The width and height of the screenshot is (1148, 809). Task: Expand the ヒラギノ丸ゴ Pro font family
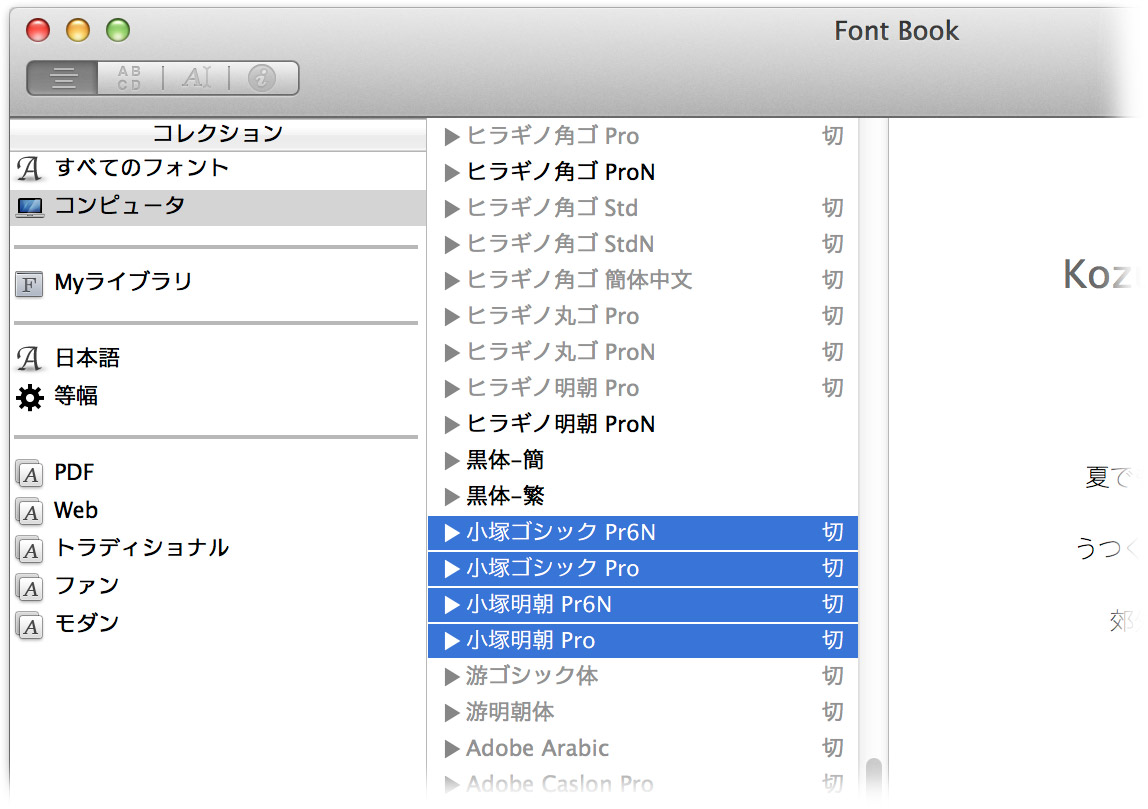point(452,317)
